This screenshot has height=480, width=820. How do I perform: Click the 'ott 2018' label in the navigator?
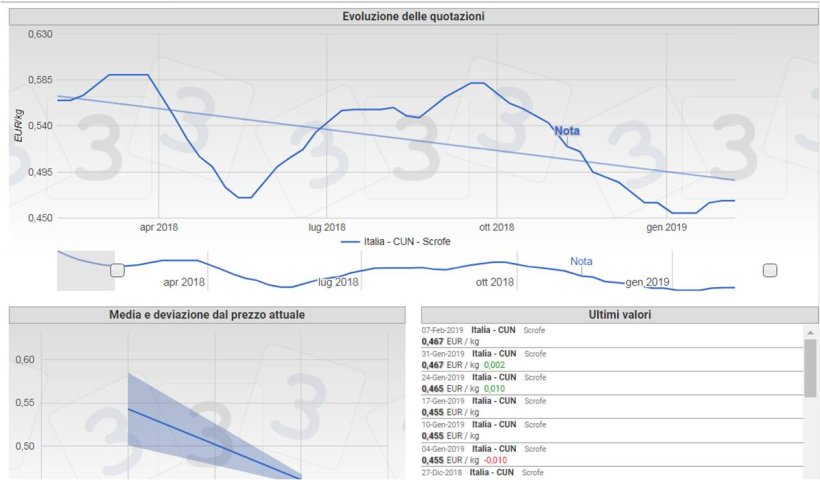point(496,282)
